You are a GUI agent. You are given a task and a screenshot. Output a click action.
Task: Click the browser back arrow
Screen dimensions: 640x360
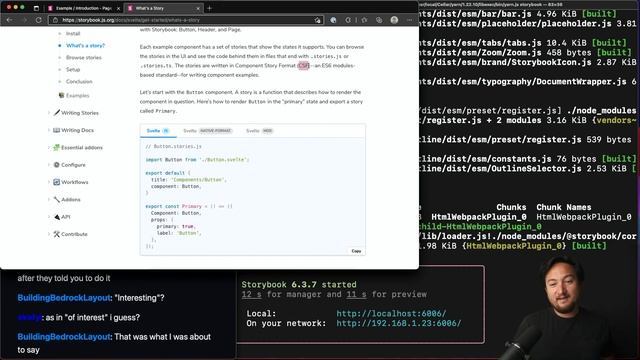(9, 20)
